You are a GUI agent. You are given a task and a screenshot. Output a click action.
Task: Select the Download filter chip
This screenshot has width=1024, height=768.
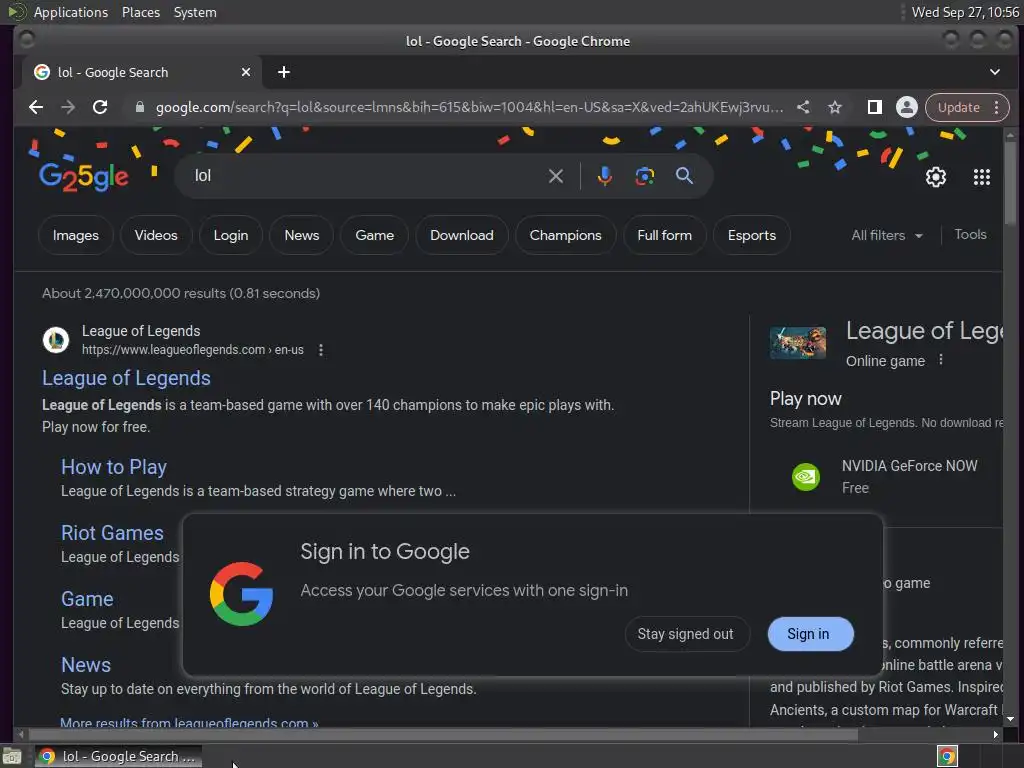tap(462, 235)
